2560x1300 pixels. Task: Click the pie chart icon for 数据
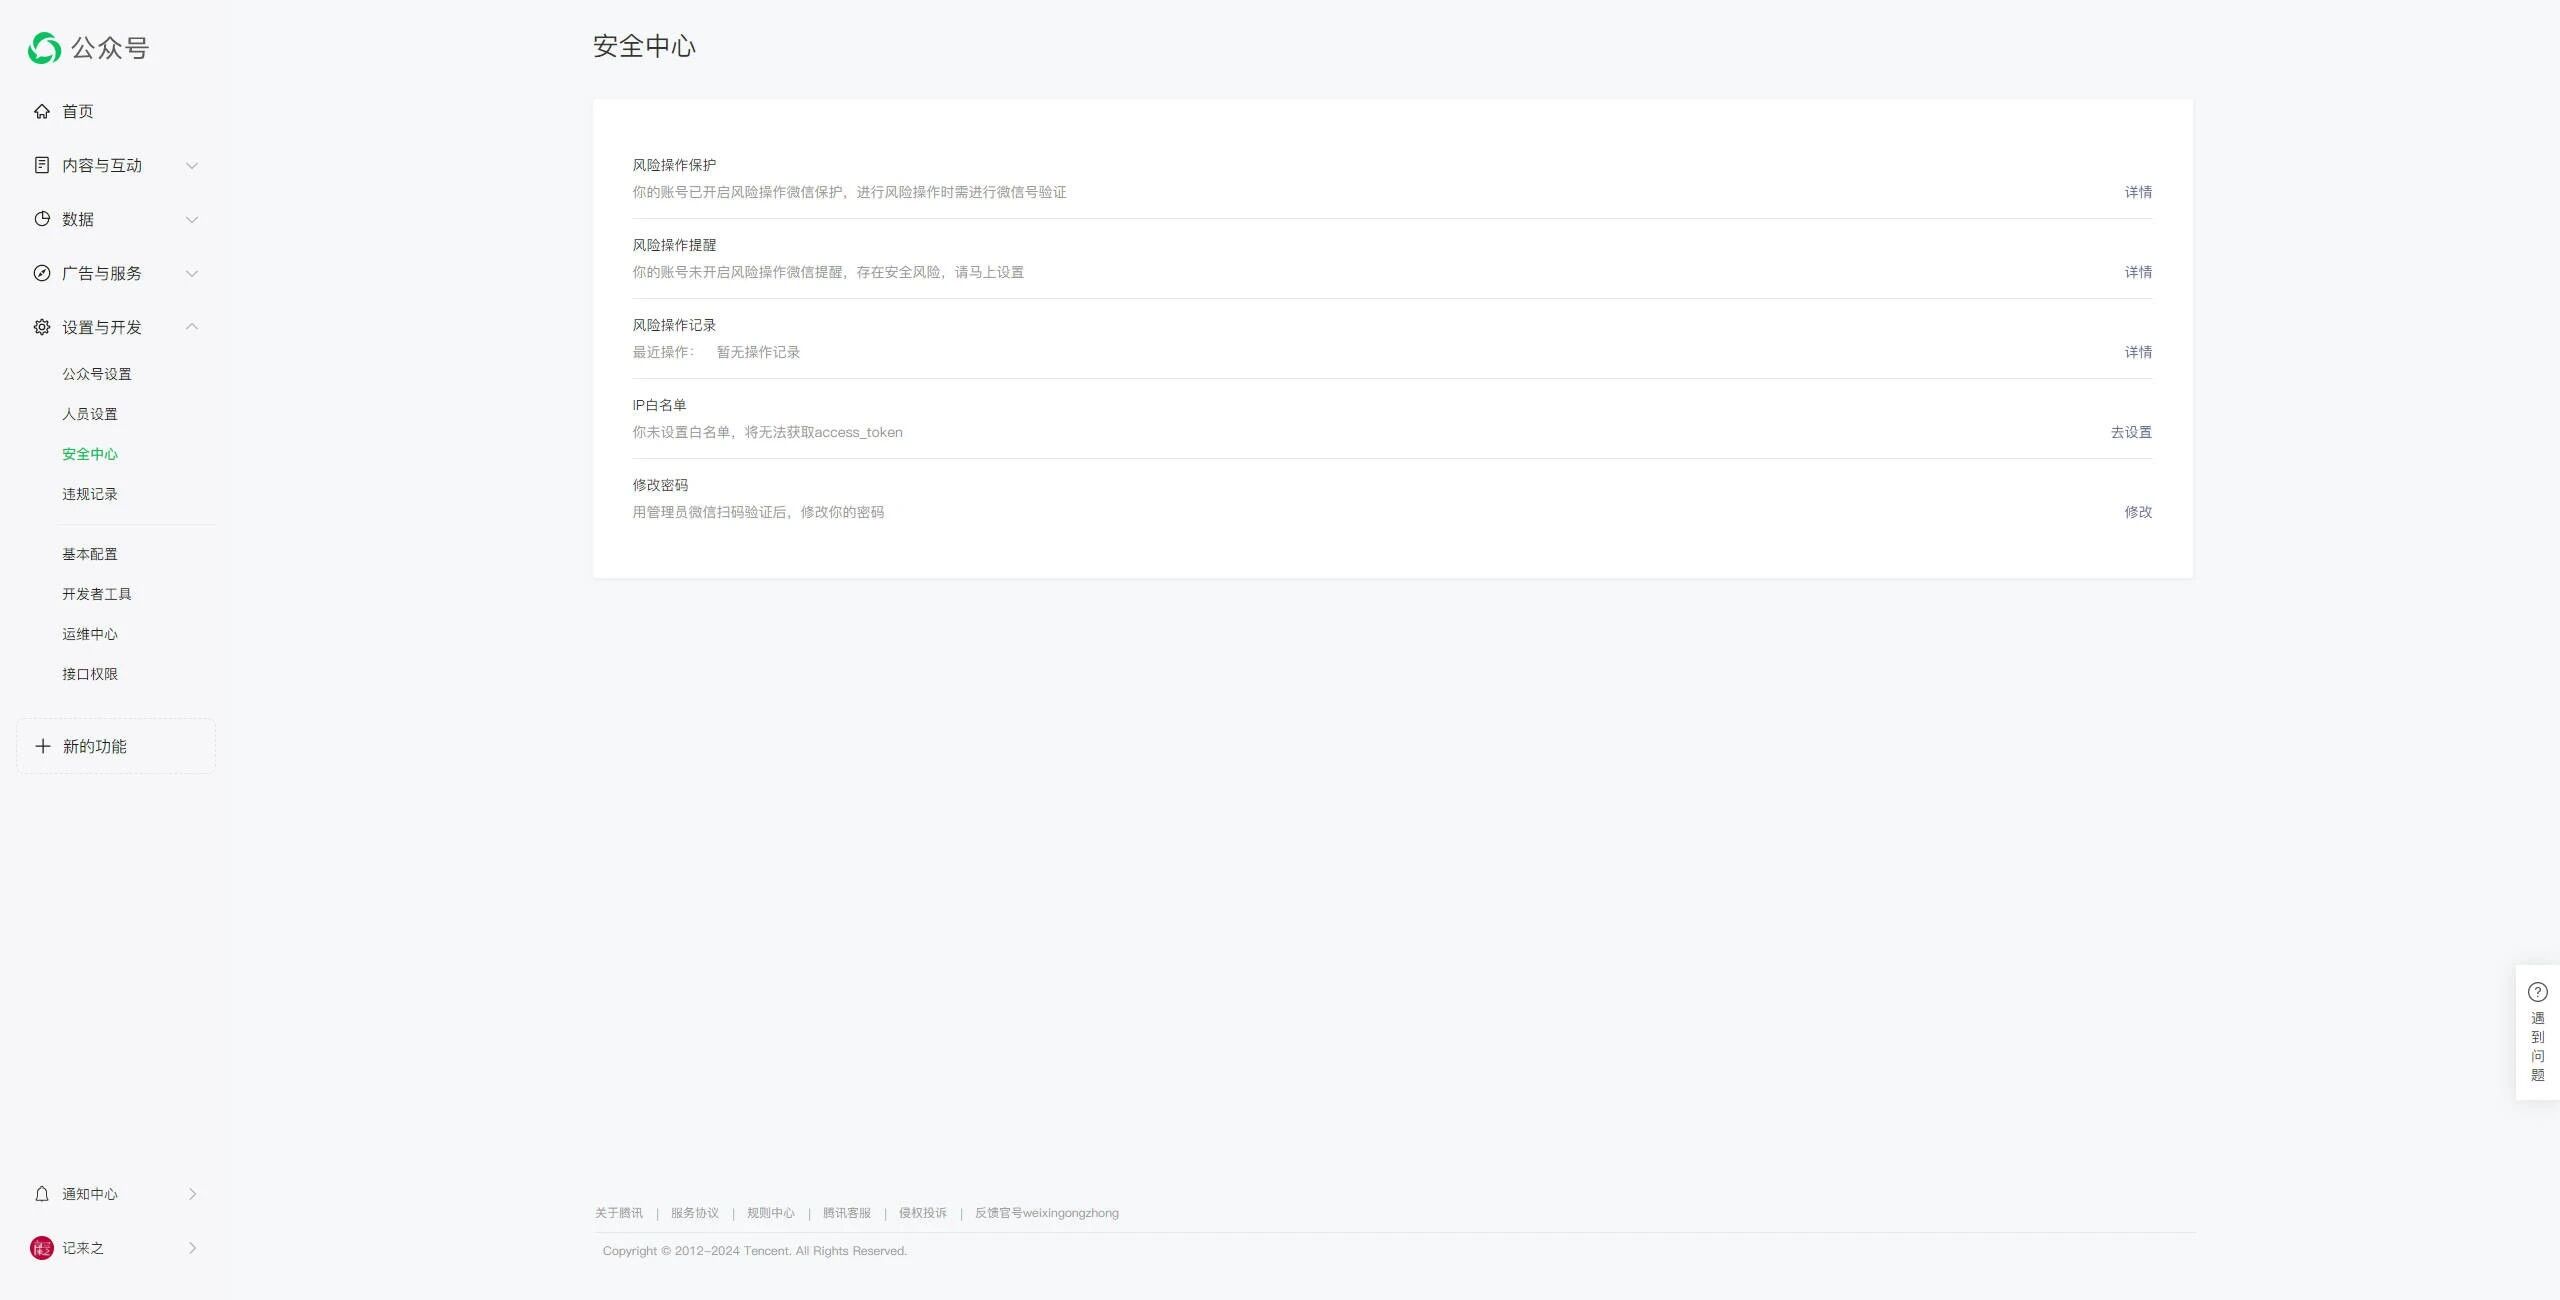point(42,220)
